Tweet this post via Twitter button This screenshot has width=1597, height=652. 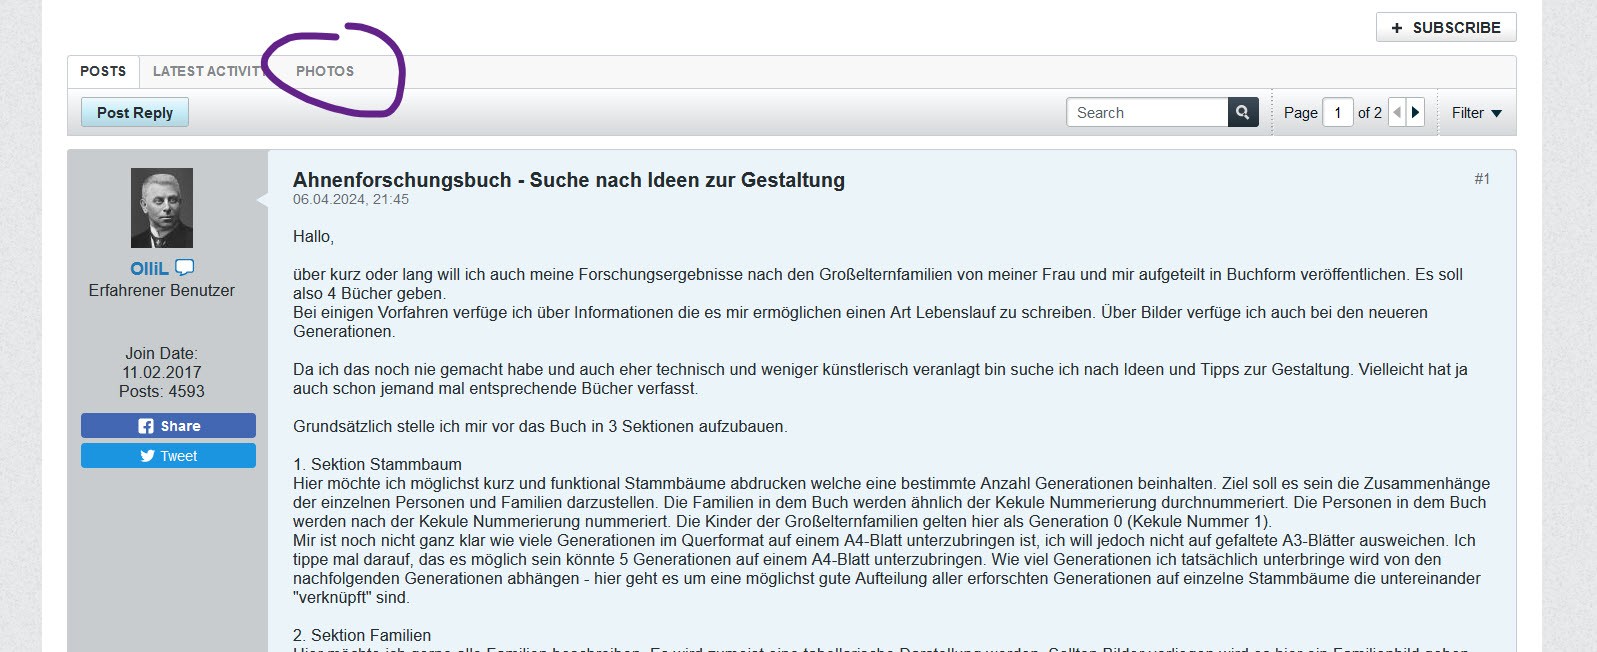click(x=168, y=456)
